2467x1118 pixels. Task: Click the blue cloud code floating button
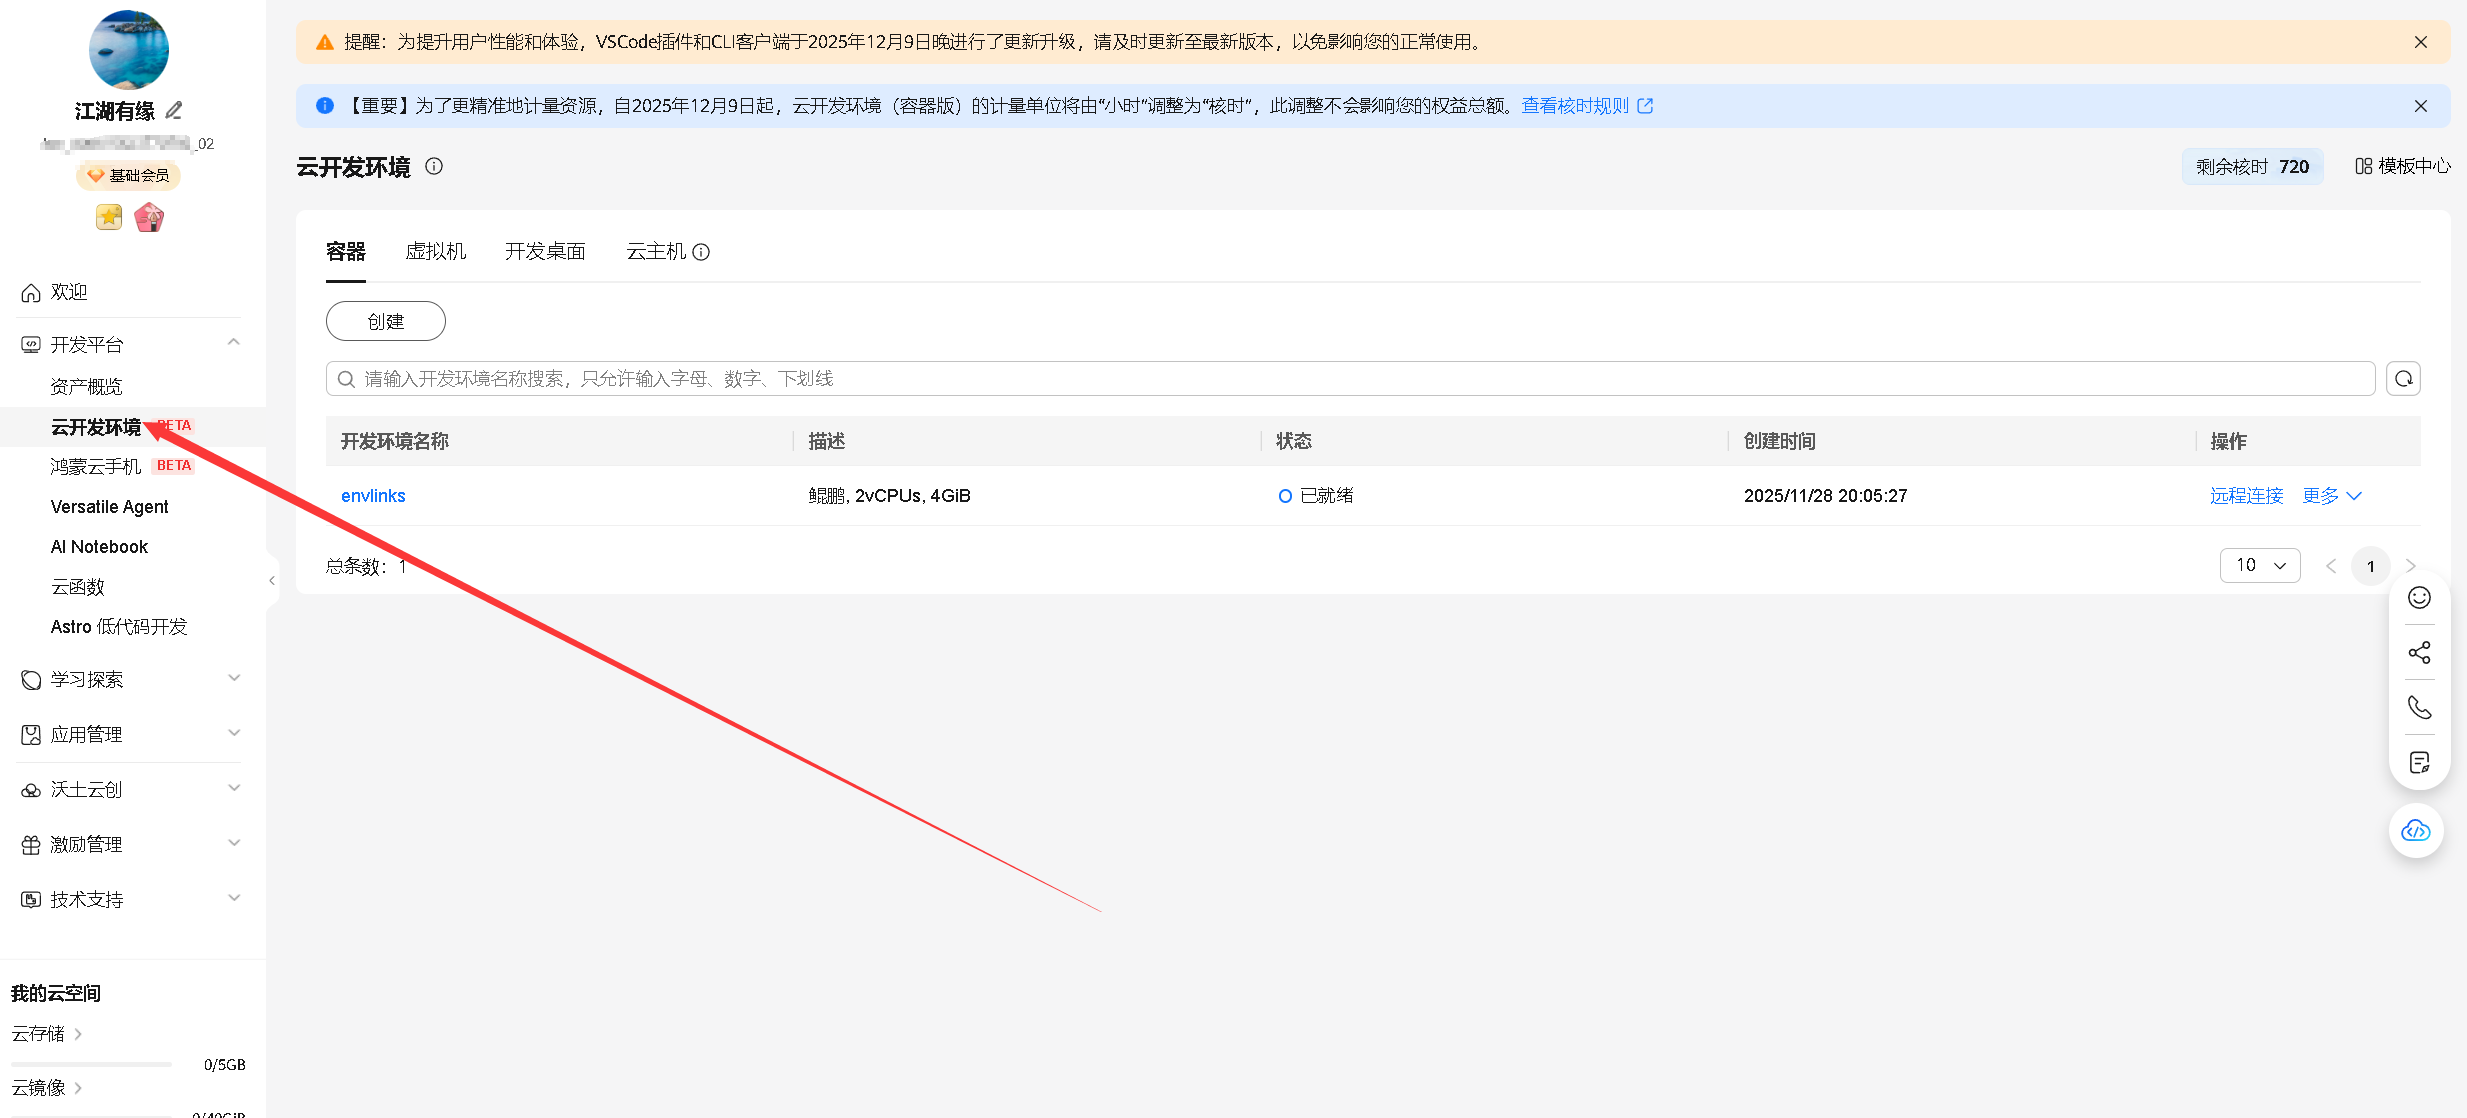coord(2416,831)
